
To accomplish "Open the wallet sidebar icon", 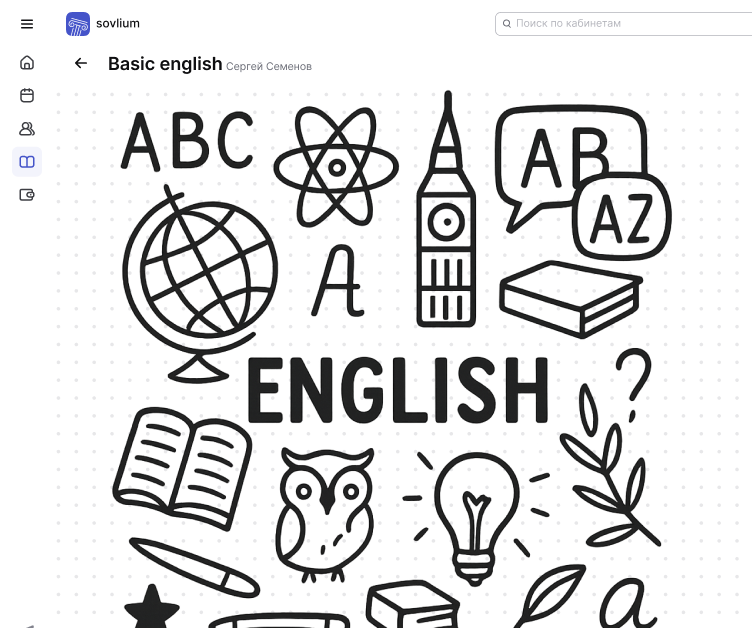I will tap(27, 195).
